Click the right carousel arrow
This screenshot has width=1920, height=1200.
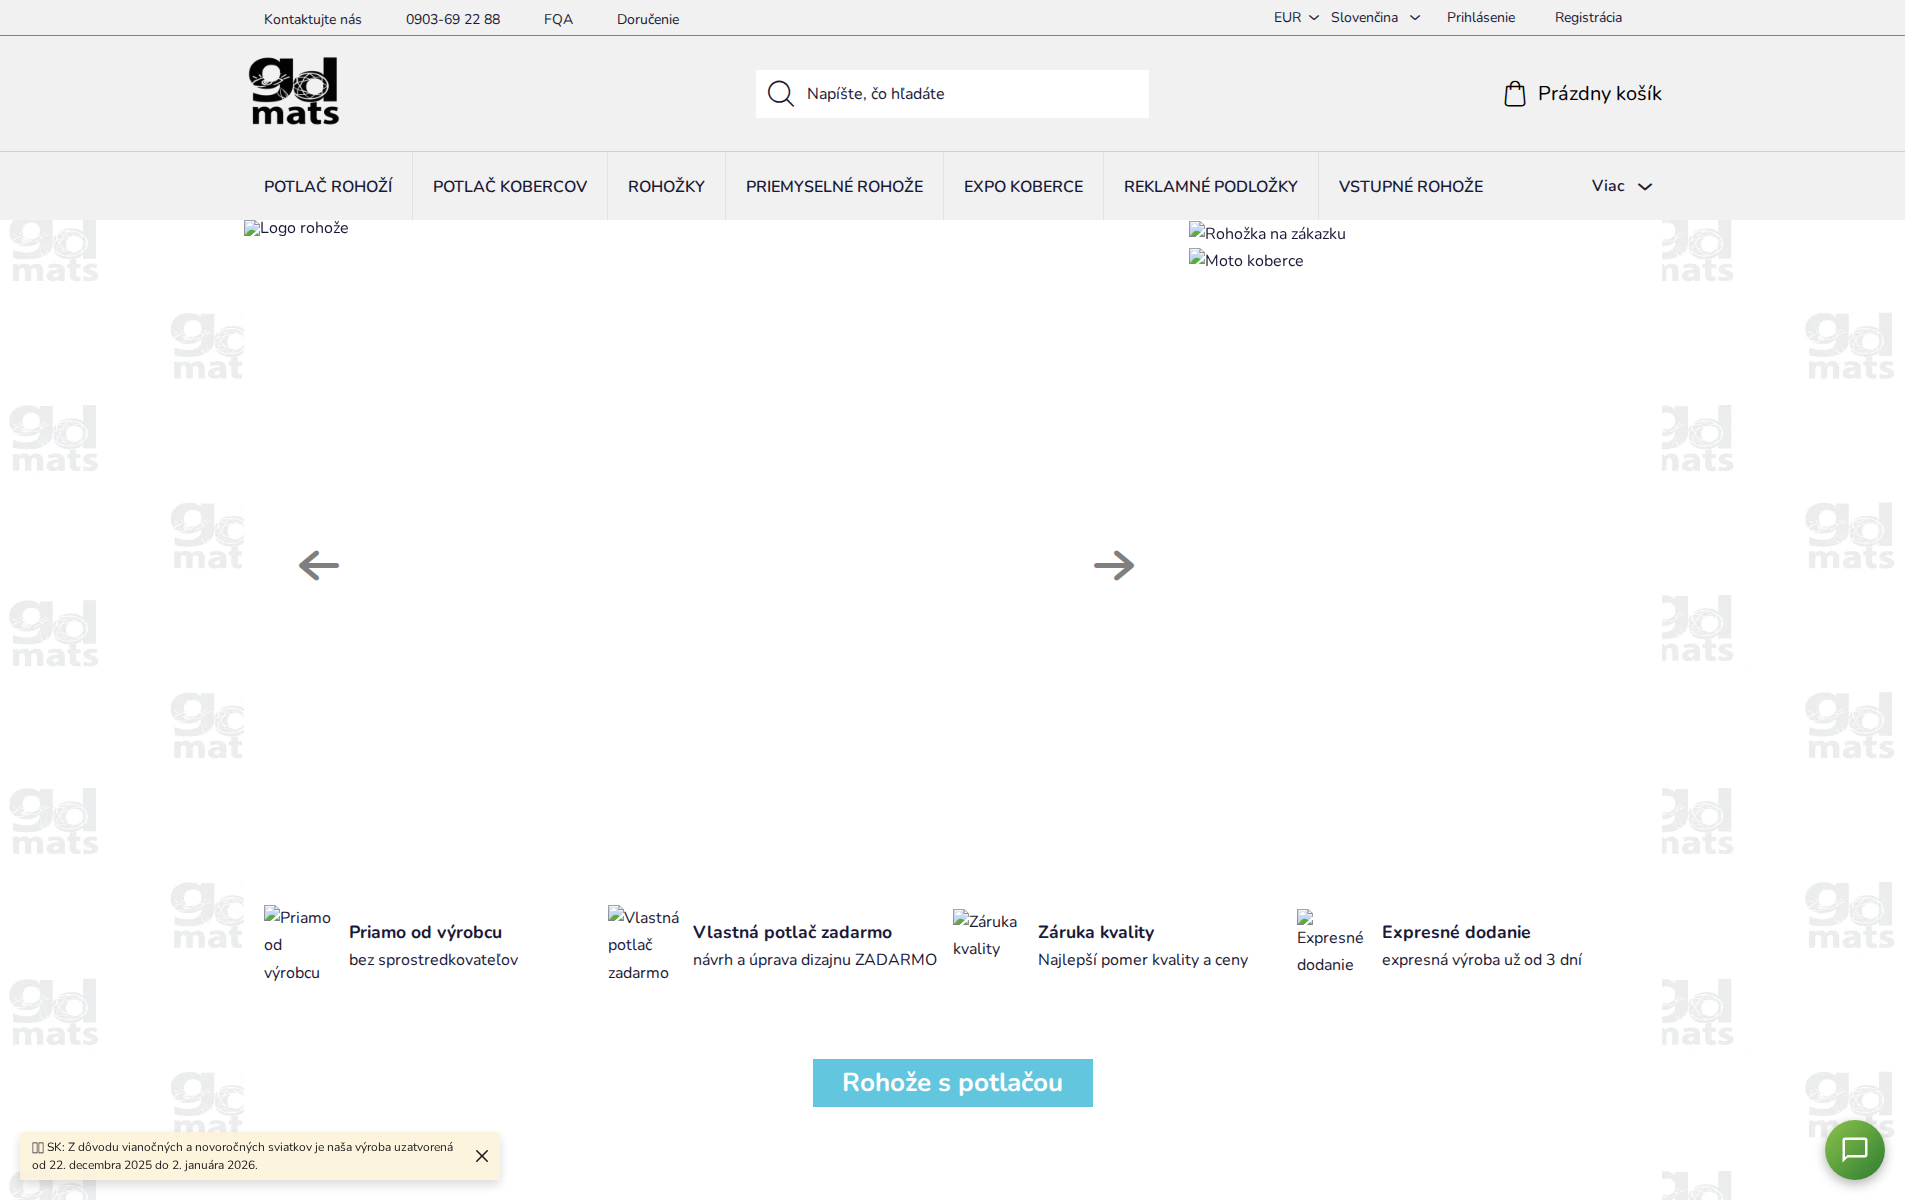click(1114, 565)
